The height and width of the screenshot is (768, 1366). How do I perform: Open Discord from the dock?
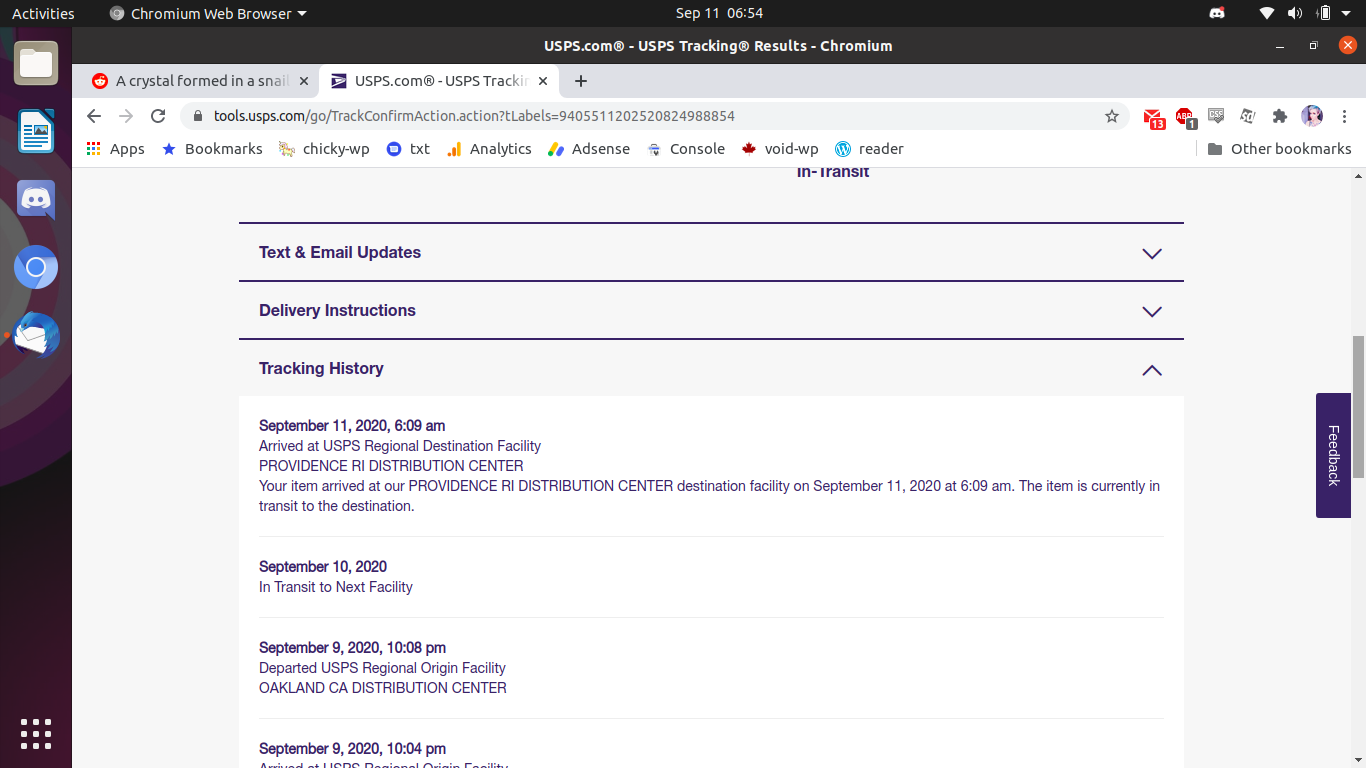pyautogui.click(x=36, y=199)
